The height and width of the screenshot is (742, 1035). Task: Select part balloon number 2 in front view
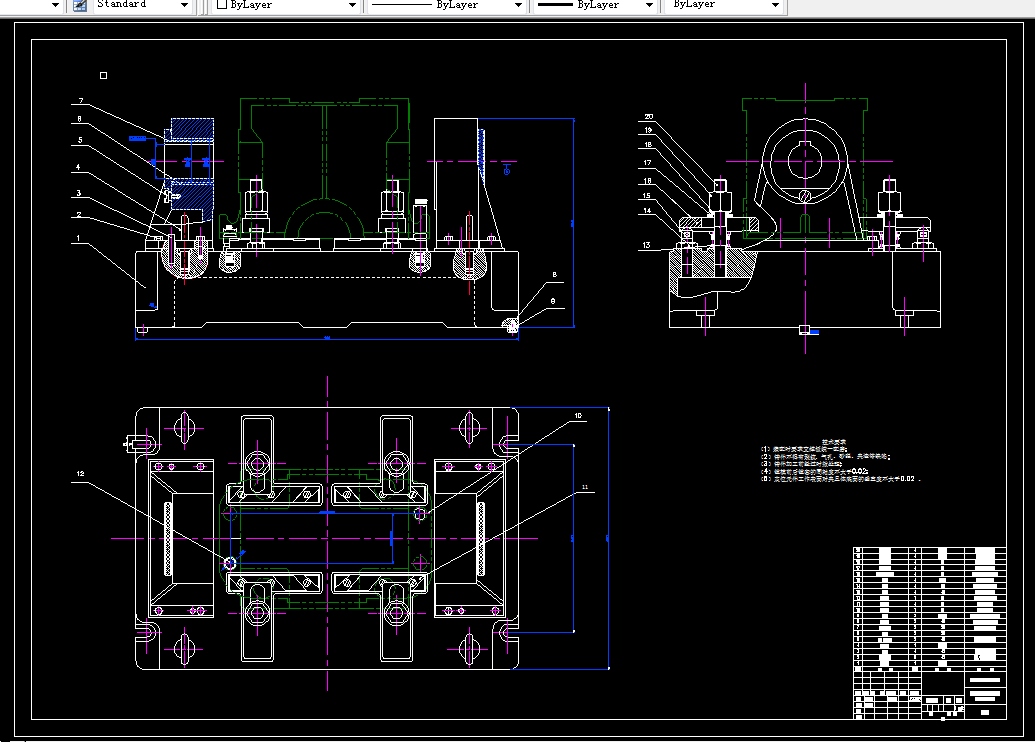[x=79, y=215]
